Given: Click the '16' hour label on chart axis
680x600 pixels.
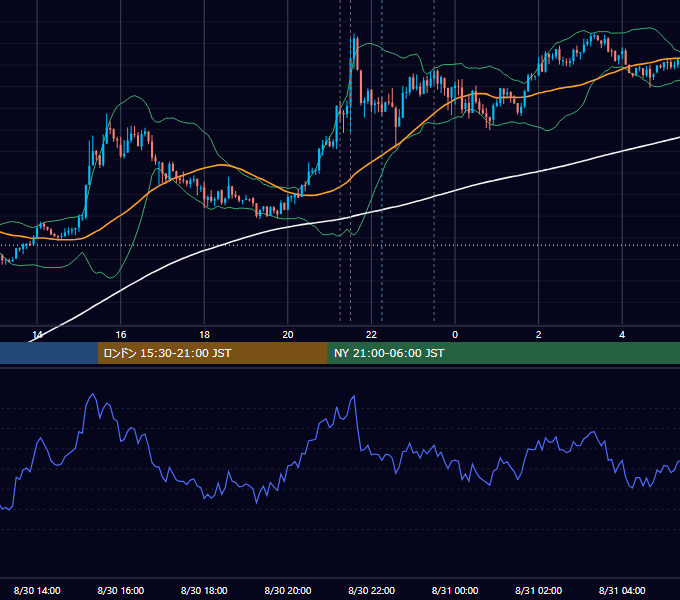Looking at the screenshot, I should 121,335.
